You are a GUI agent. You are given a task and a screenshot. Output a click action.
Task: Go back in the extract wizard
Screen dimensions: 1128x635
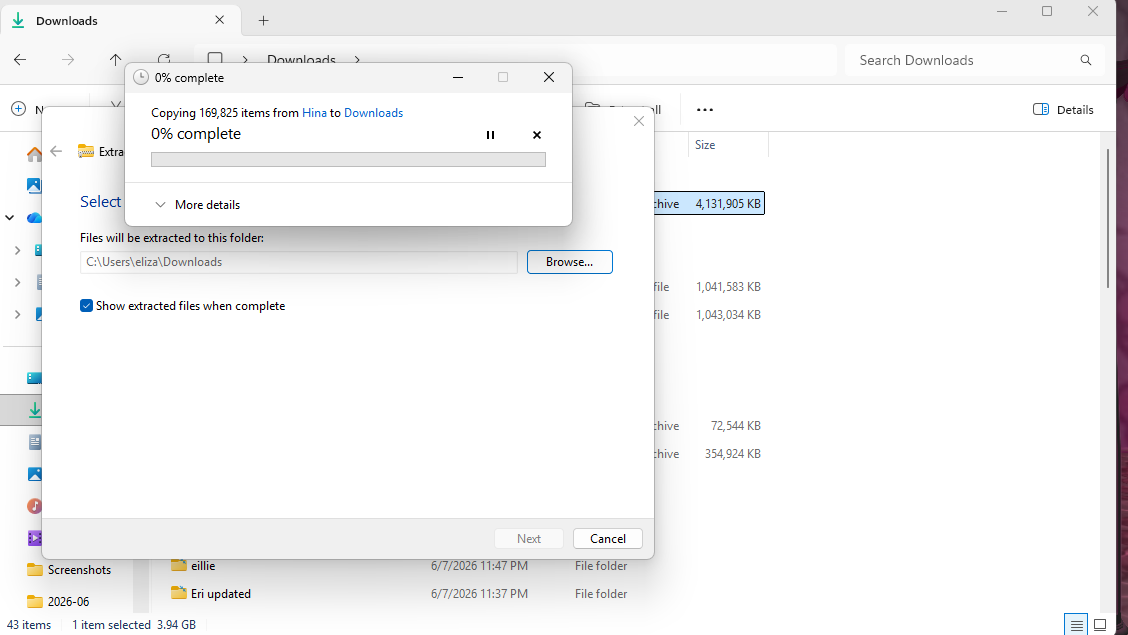[x=56, y=151]
